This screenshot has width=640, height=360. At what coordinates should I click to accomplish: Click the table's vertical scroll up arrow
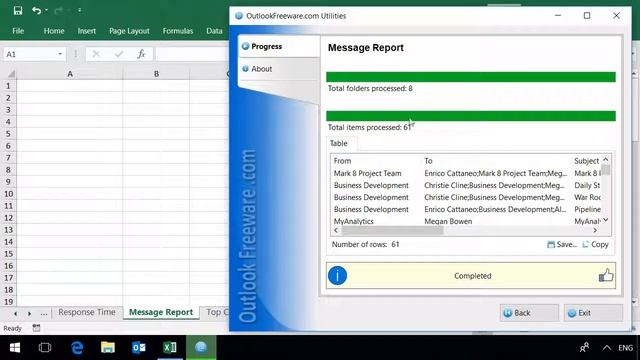click(606, 160)
